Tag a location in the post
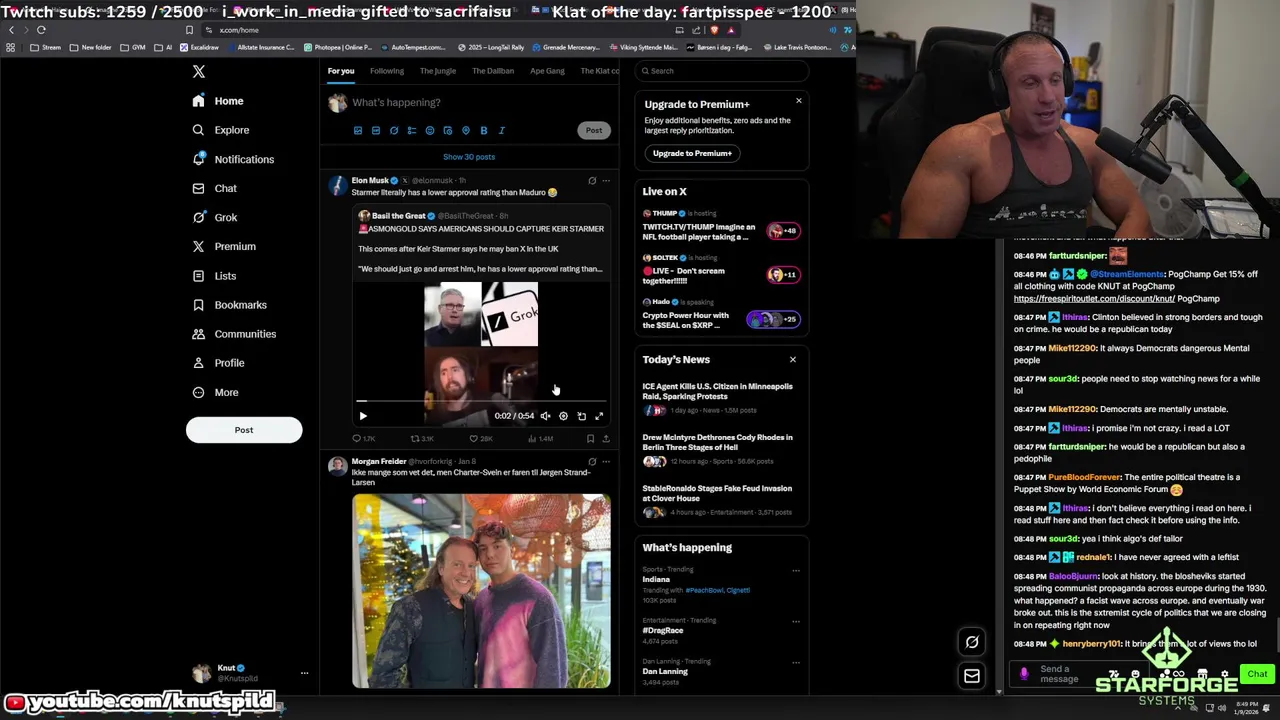The image size is (1280, 720). point(466,130)
